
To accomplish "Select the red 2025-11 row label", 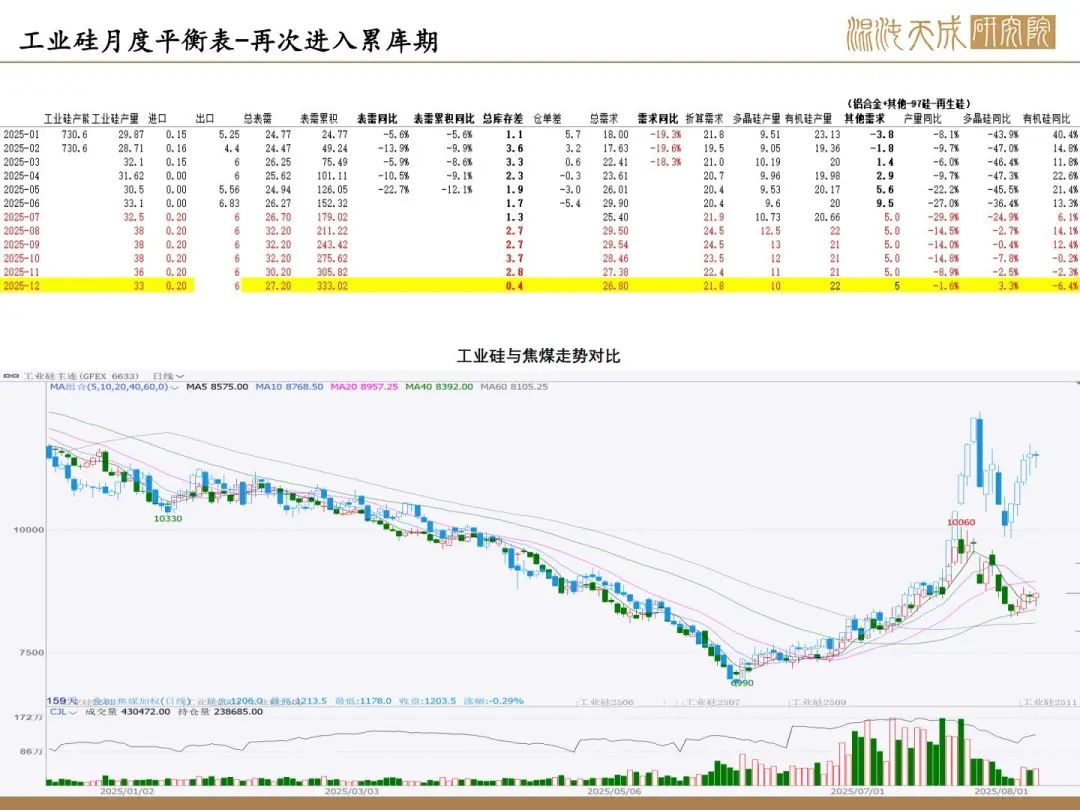I will (21, 272).
